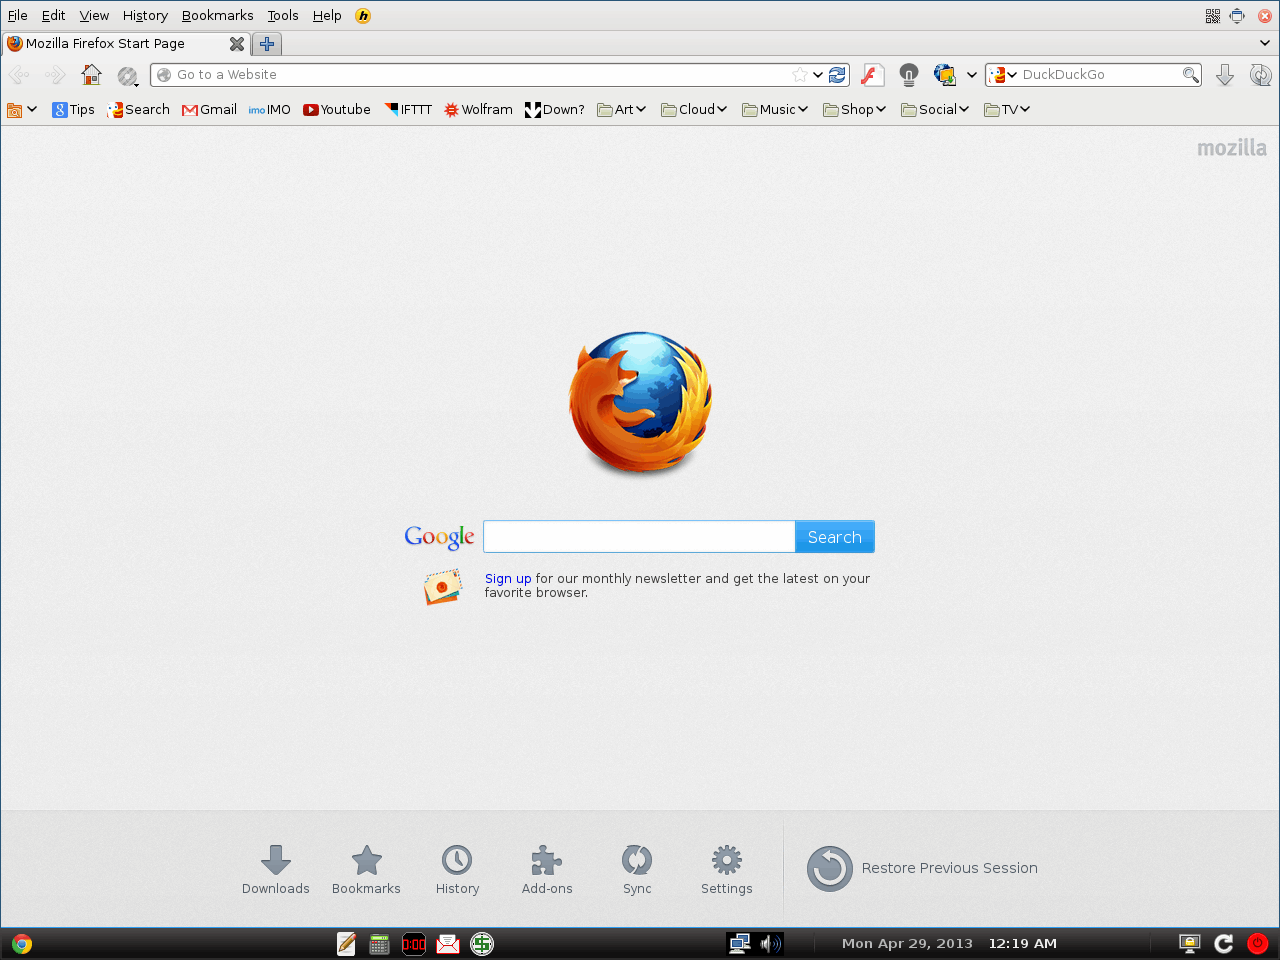This screenshot has width=1280, height=960.
Task: Click the red power button in taskbar
Action: pos(1258,943)
